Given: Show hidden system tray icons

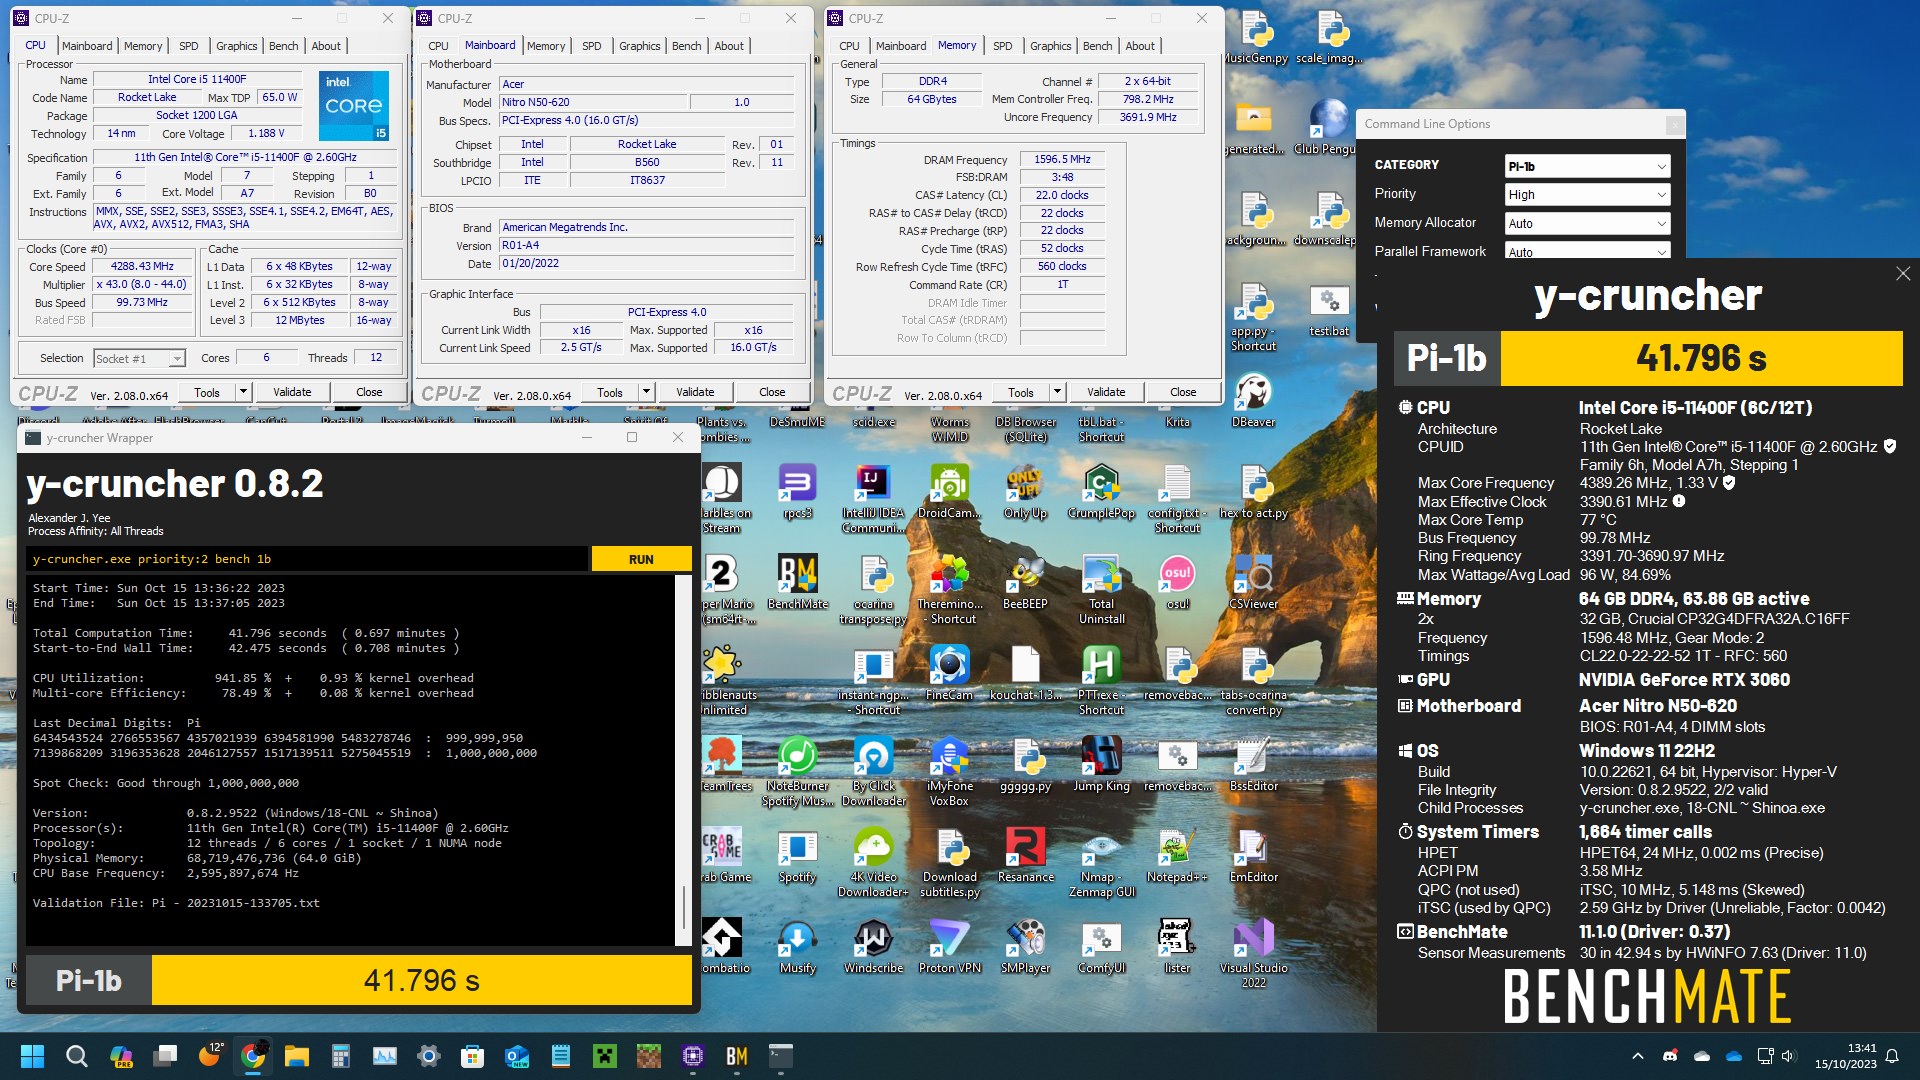Looking at the screenshot, I should click(x=1637, y=1056).
